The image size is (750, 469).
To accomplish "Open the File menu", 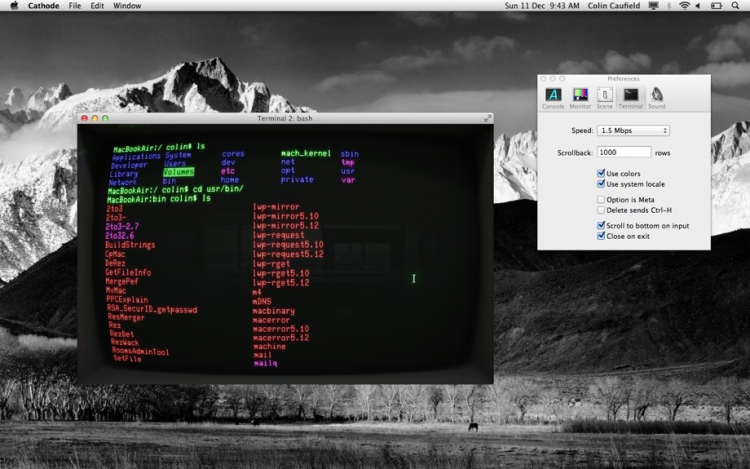I will coord(75,6).
